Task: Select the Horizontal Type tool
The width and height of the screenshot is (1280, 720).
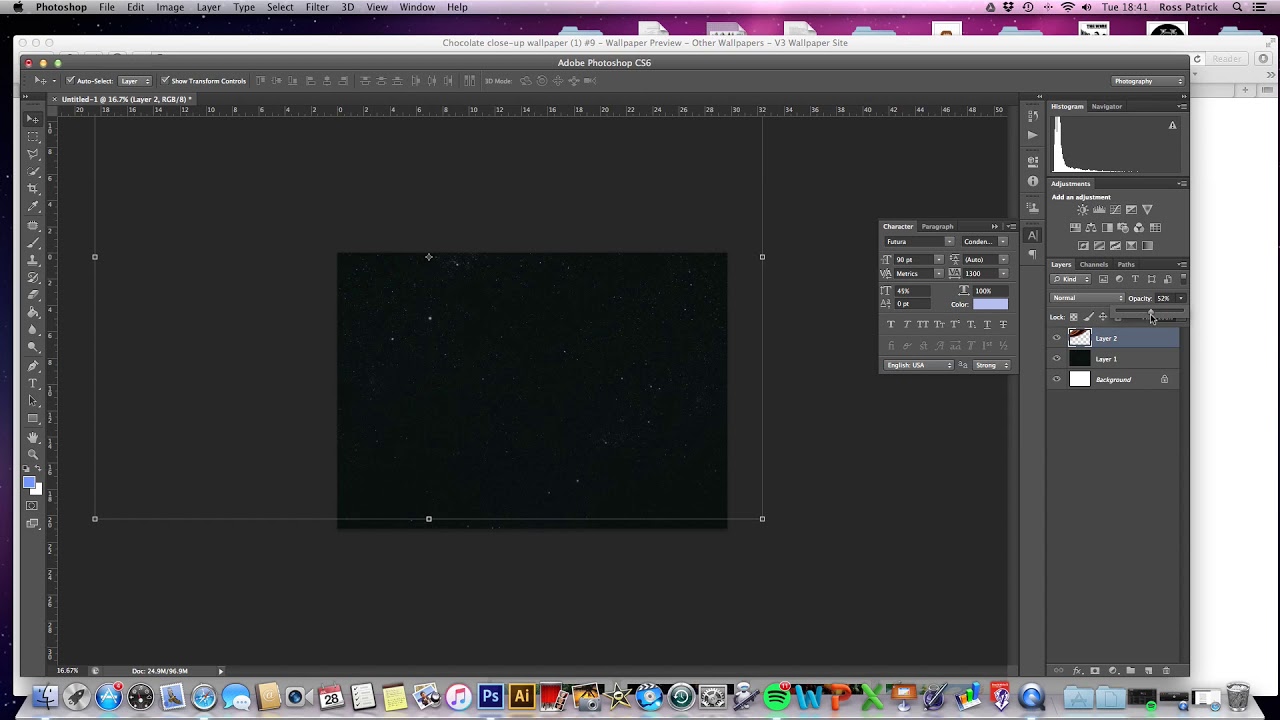Action: [x=33, y=383]
